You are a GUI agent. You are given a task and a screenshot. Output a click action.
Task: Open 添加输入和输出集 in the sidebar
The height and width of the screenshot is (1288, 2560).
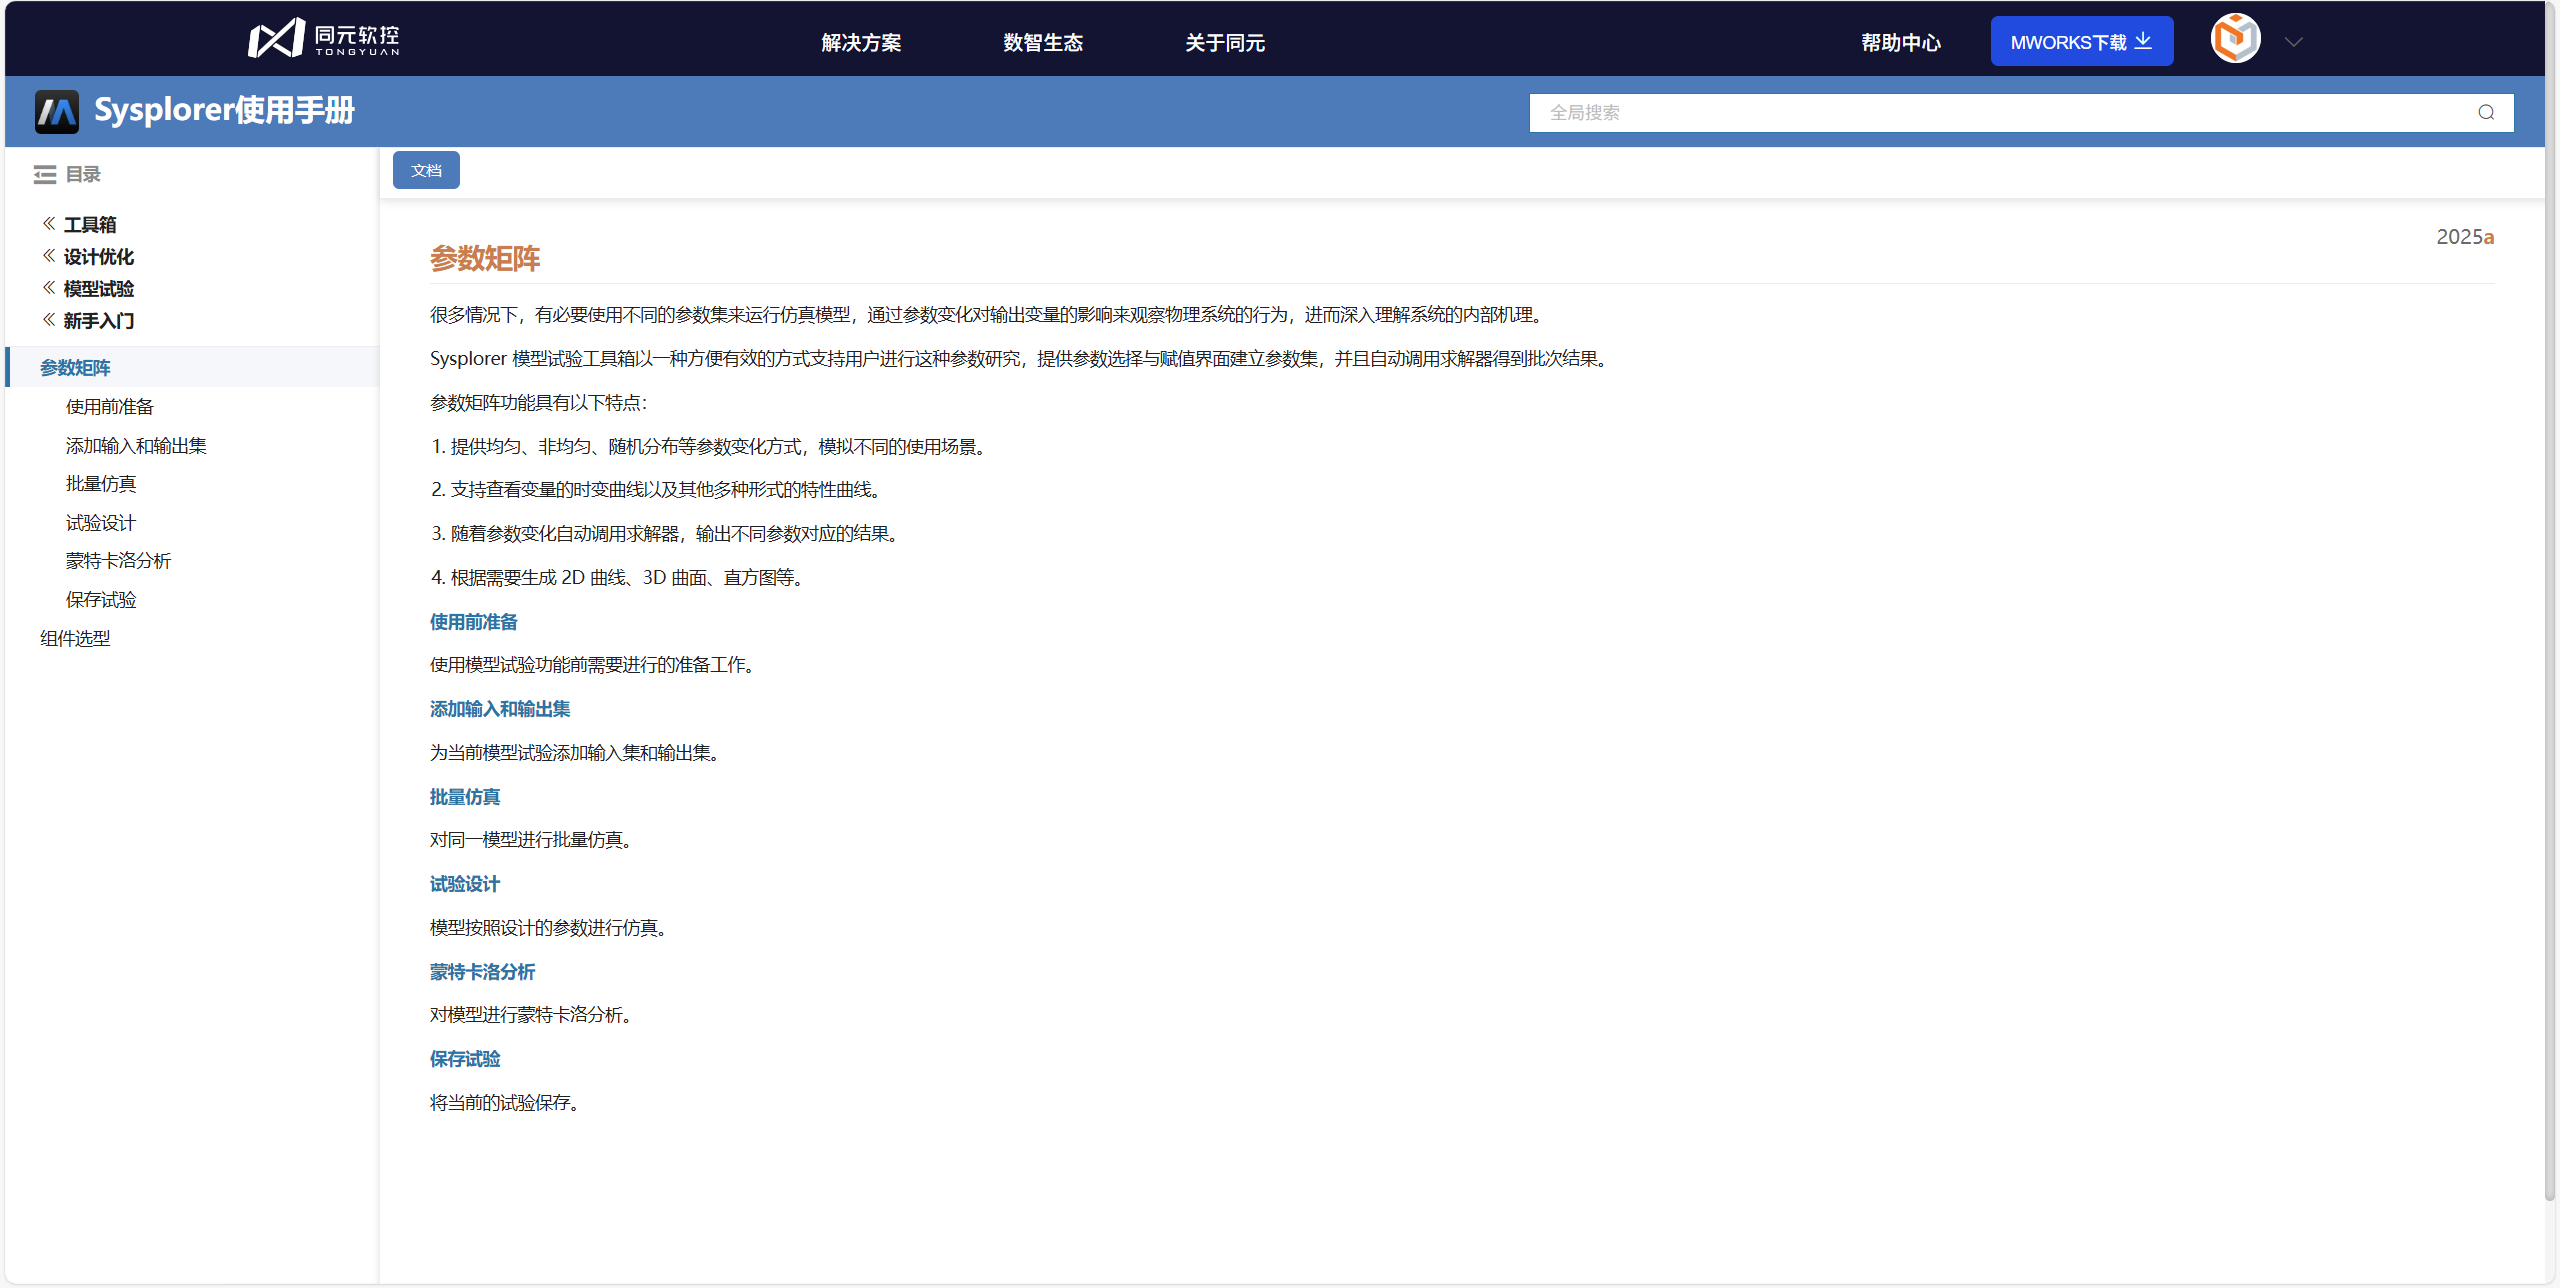click(136, 445)
